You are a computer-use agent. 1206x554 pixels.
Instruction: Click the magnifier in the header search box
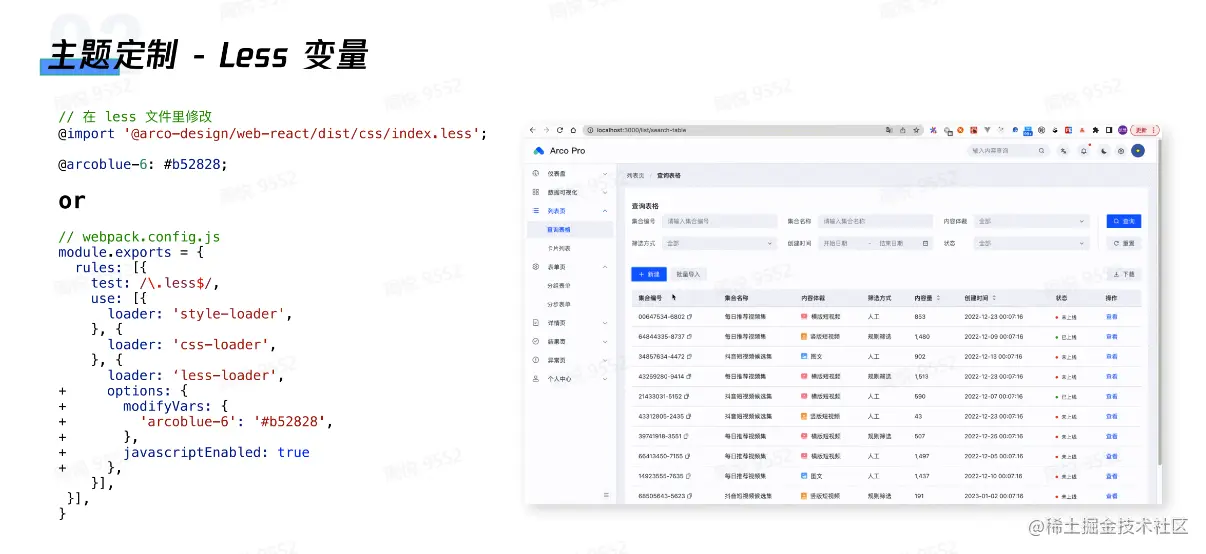[1041, 151]
